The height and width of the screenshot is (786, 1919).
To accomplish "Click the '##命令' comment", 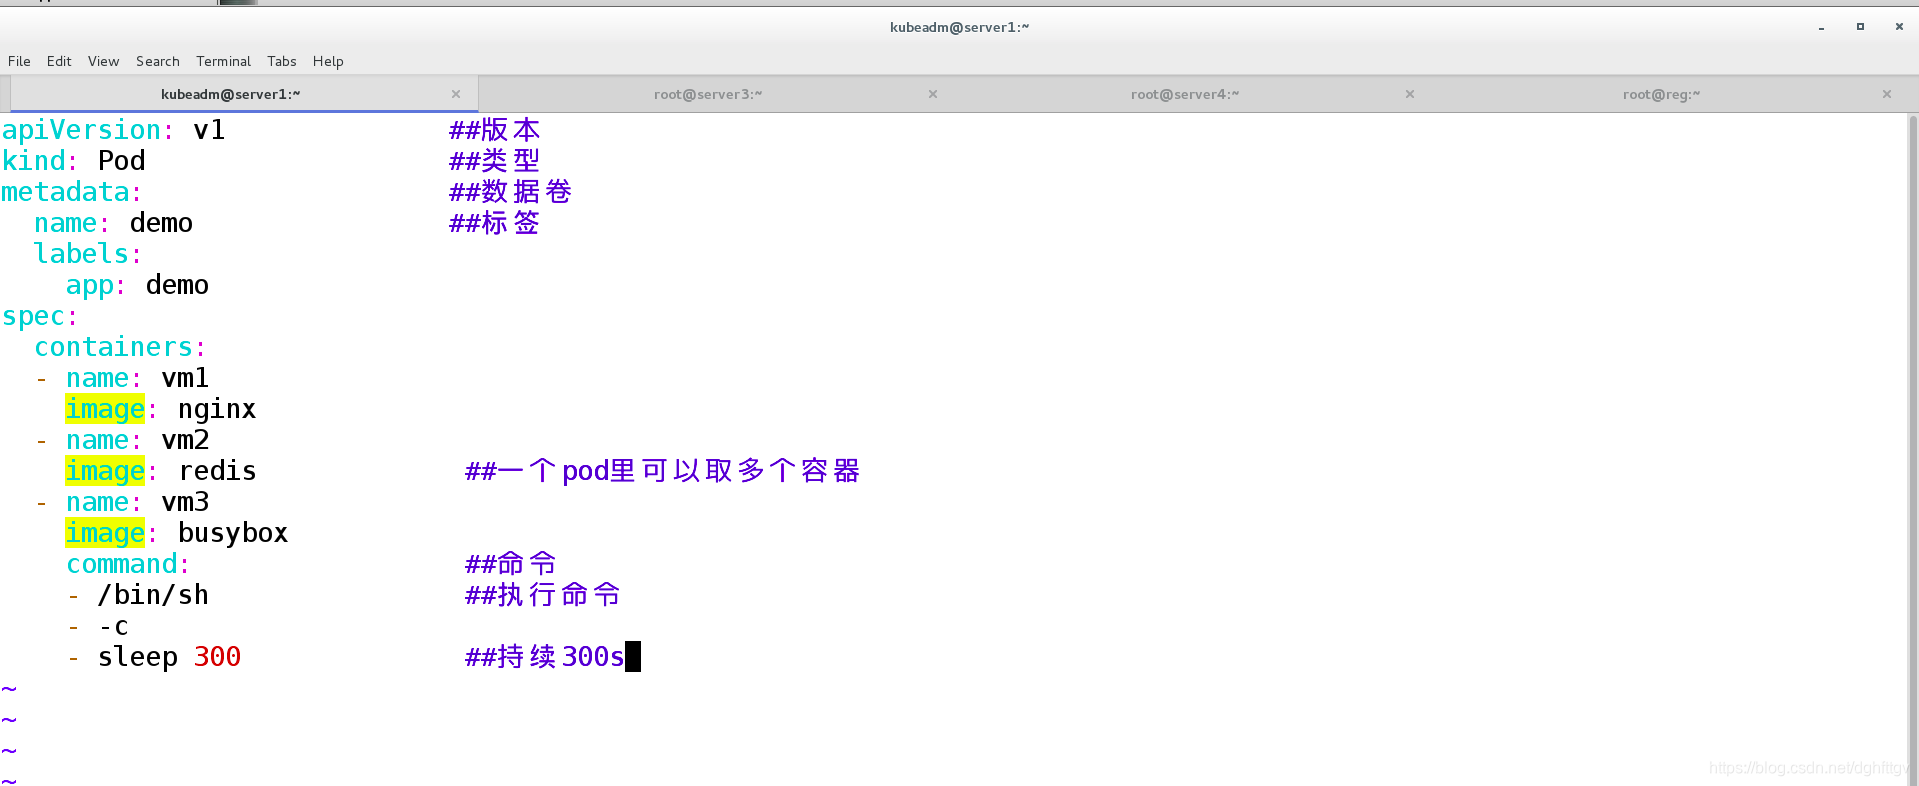I will coord(511,564).
